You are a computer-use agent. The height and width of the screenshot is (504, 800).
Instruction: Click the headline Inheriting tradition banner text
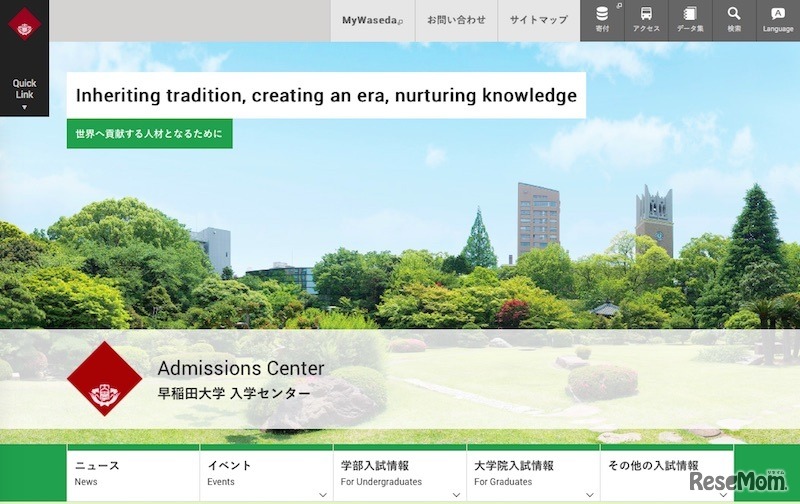tap(327, 95)
